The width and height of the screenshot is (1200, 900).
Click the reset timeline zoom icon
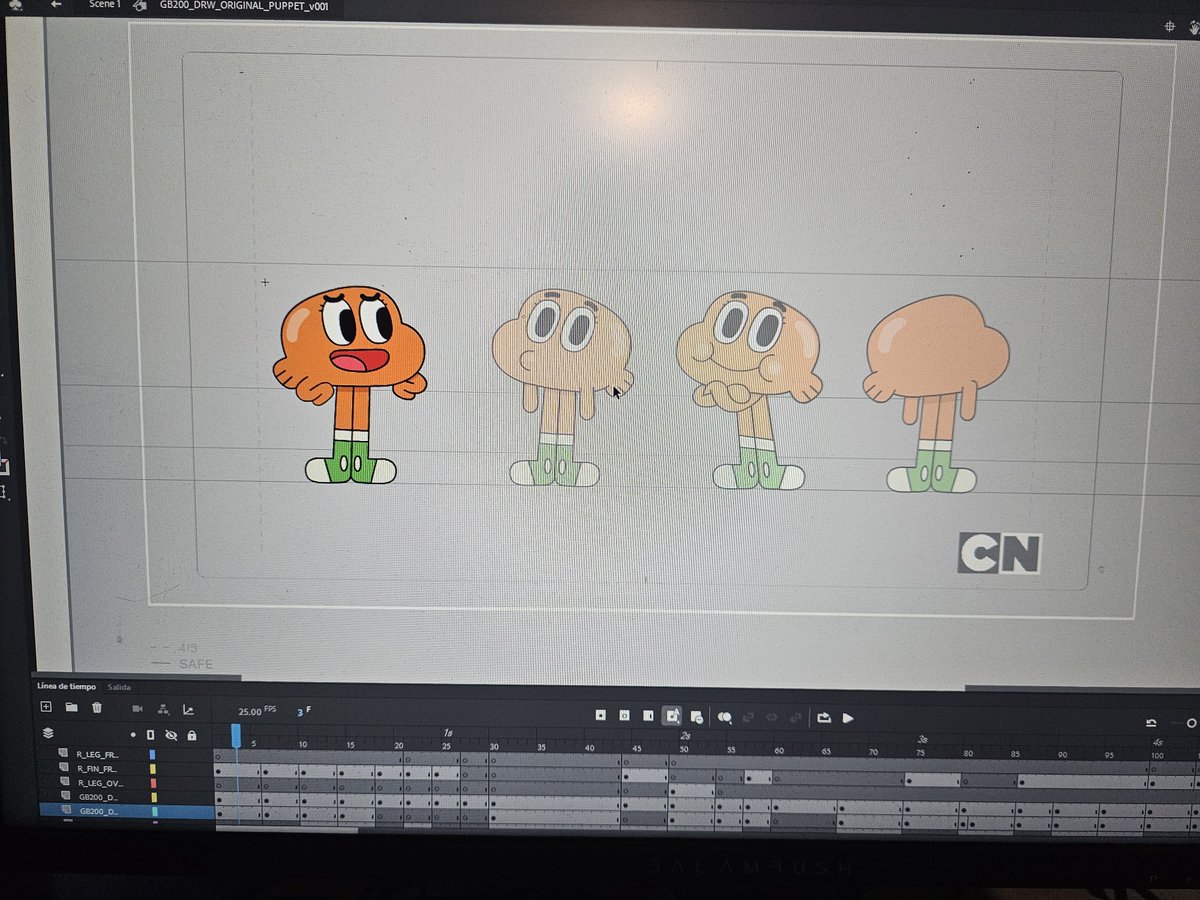(x=1151, y=723)
